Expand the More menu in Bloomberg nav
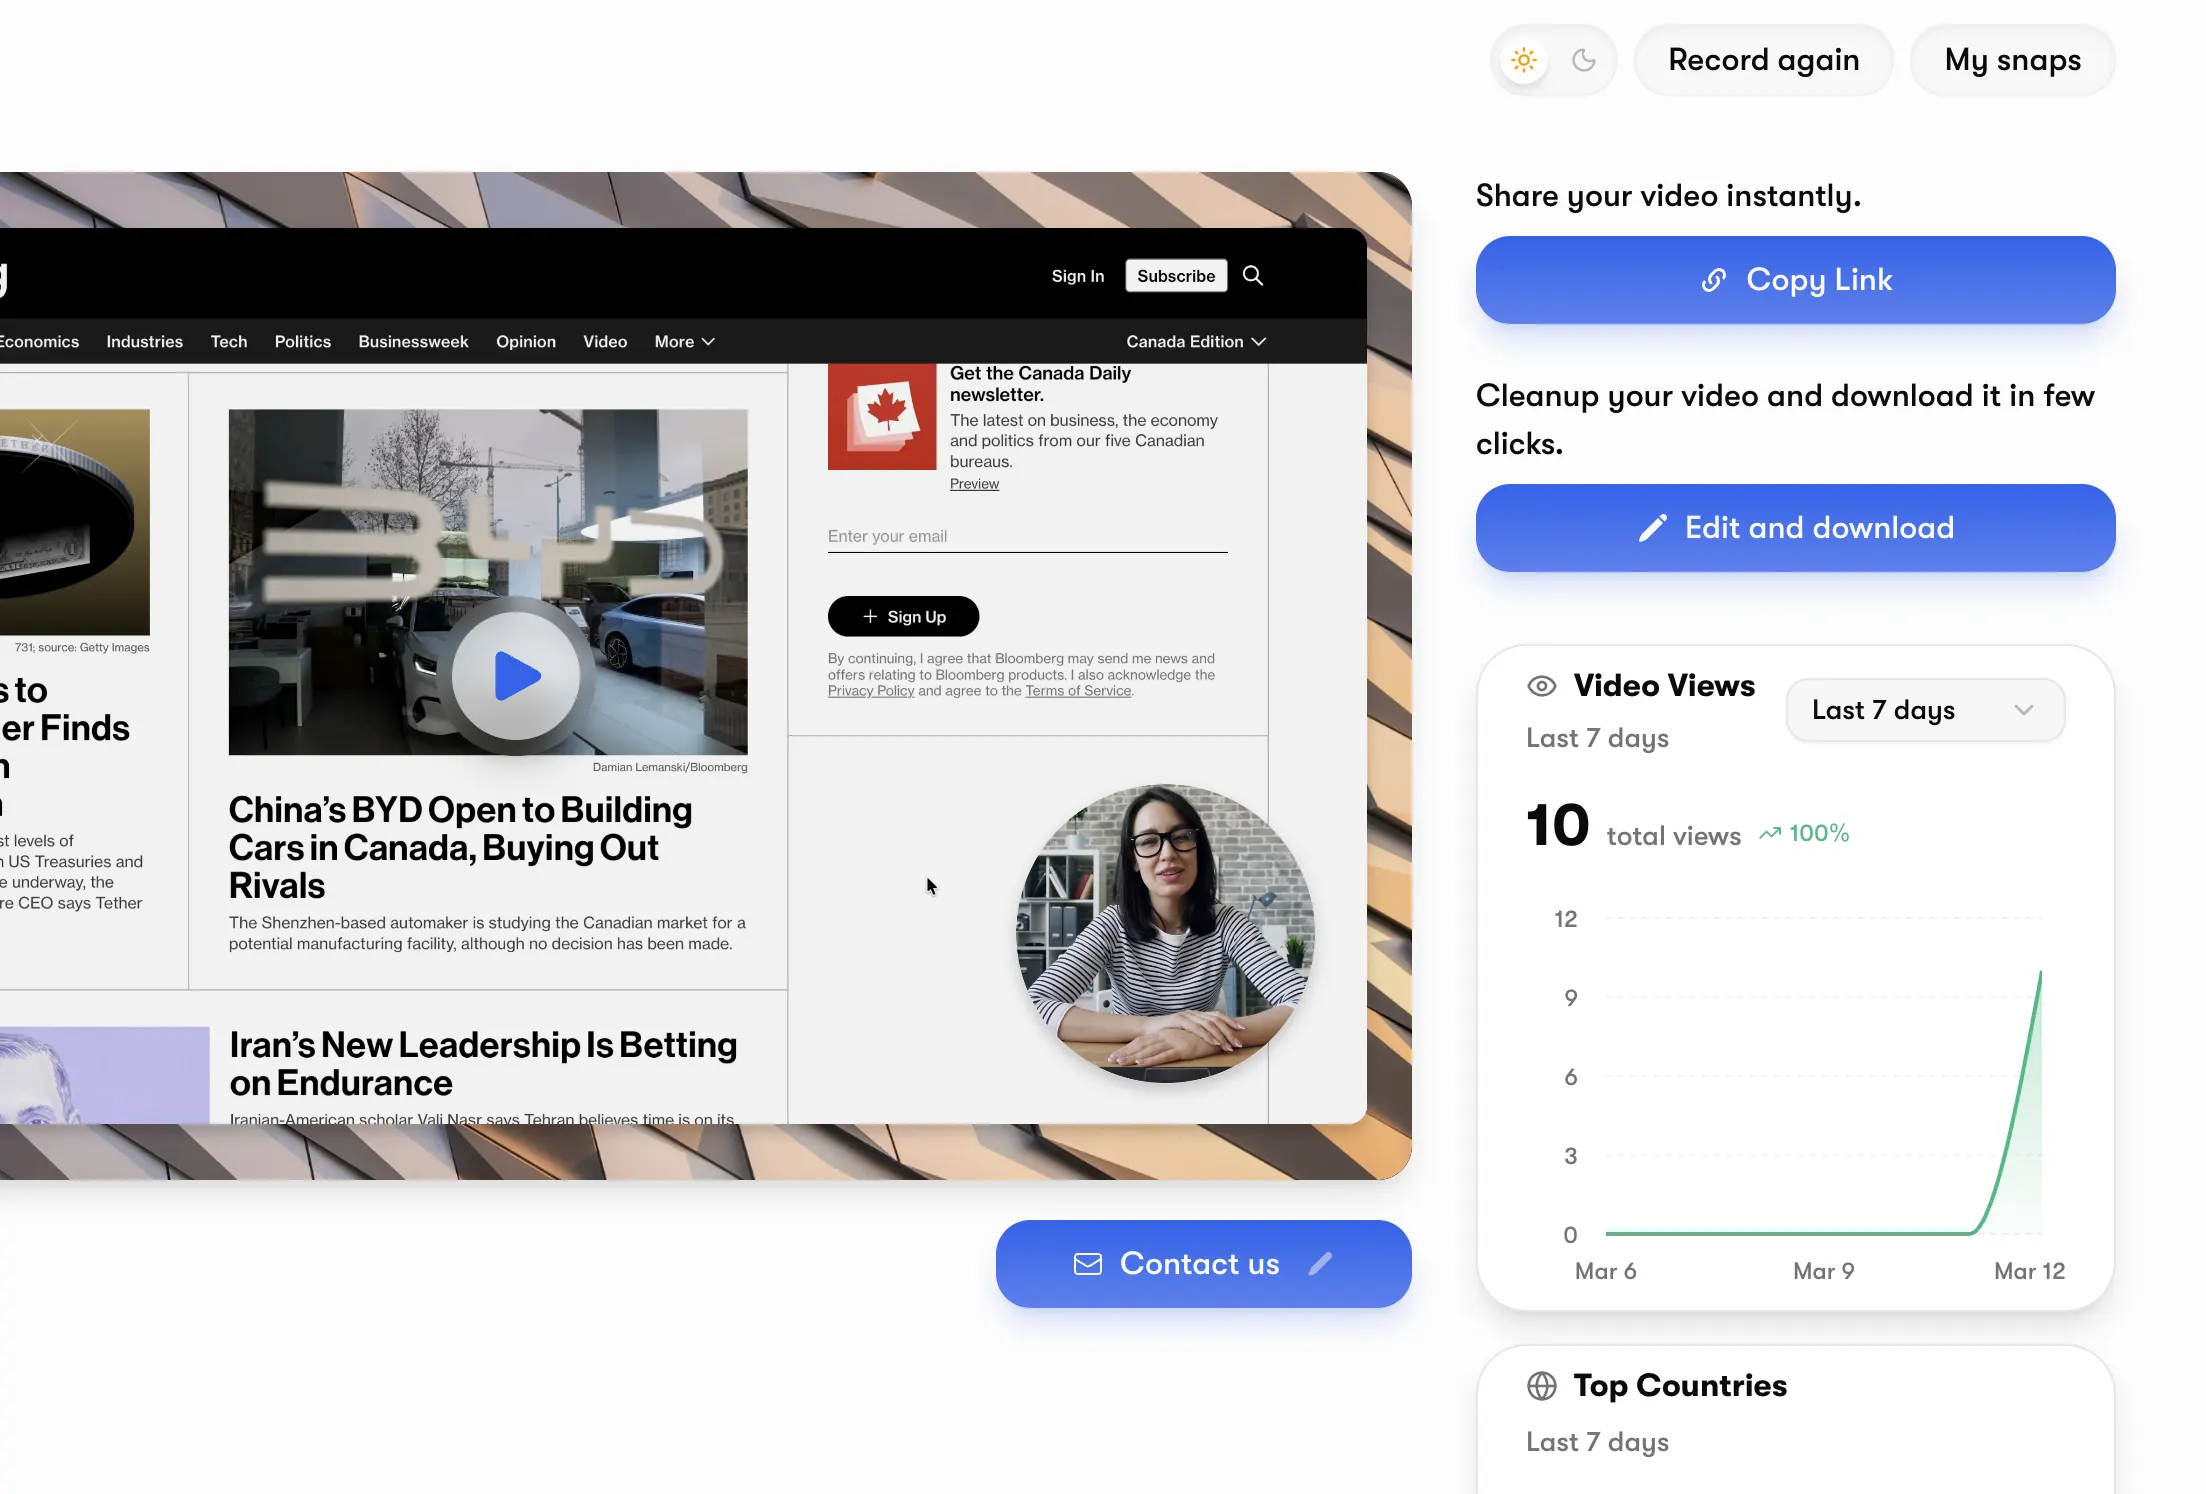Image resolution: width=2206 pixels, height=1494 pixels. click(684, 342)
